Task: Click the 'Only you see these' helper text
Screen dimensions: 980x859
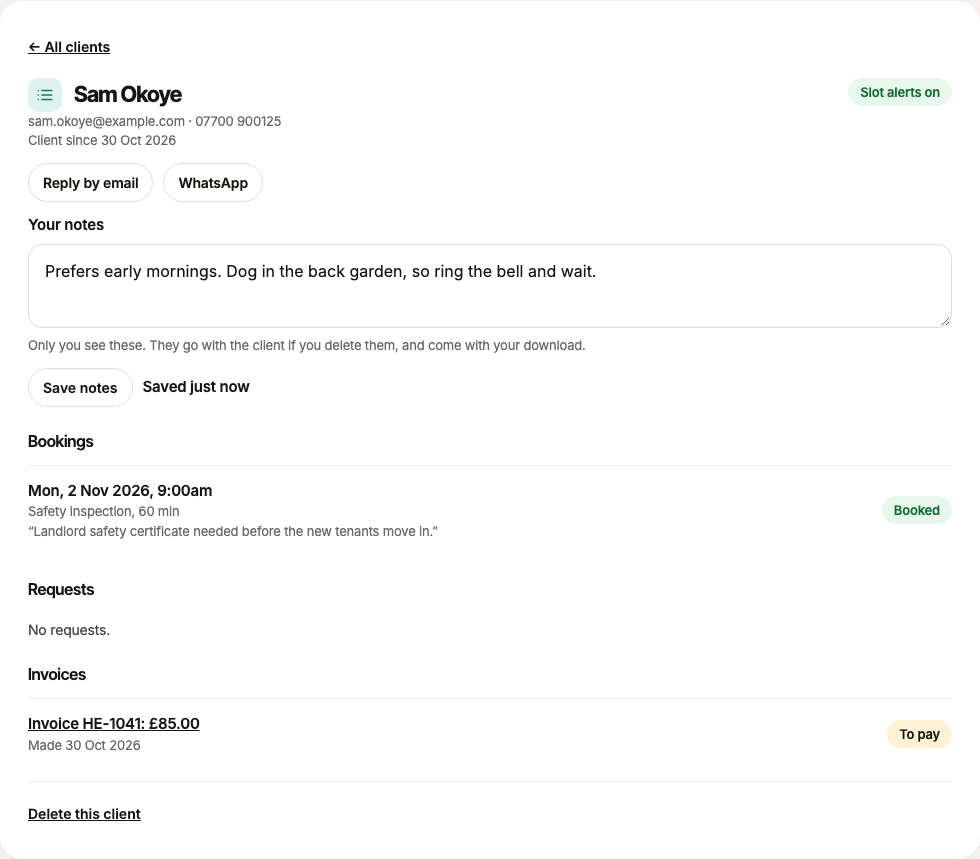Action: pos(306,345)
